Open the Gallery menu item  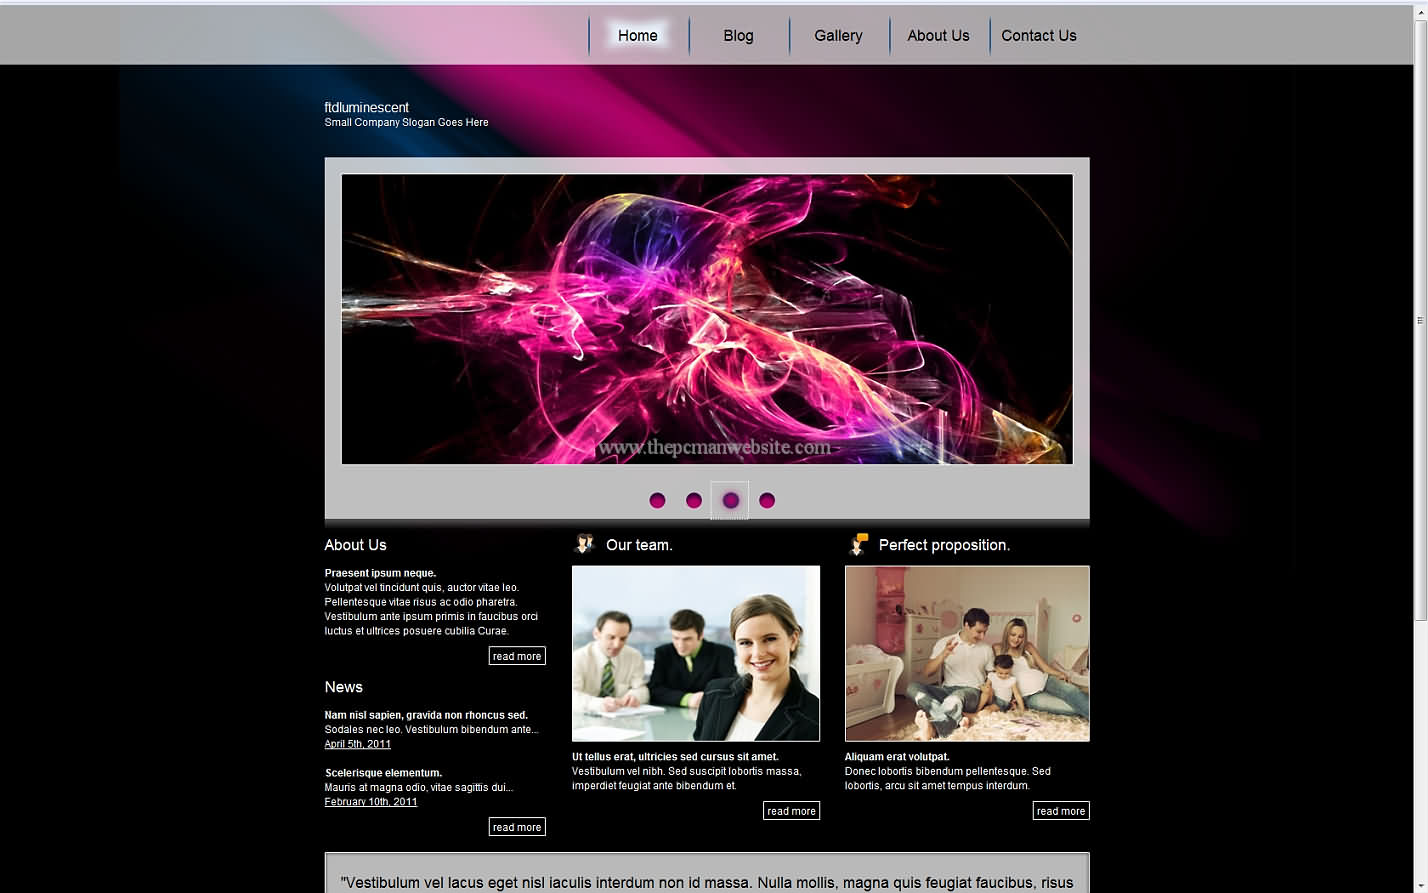pyautogui.click(x=838, y=36)
